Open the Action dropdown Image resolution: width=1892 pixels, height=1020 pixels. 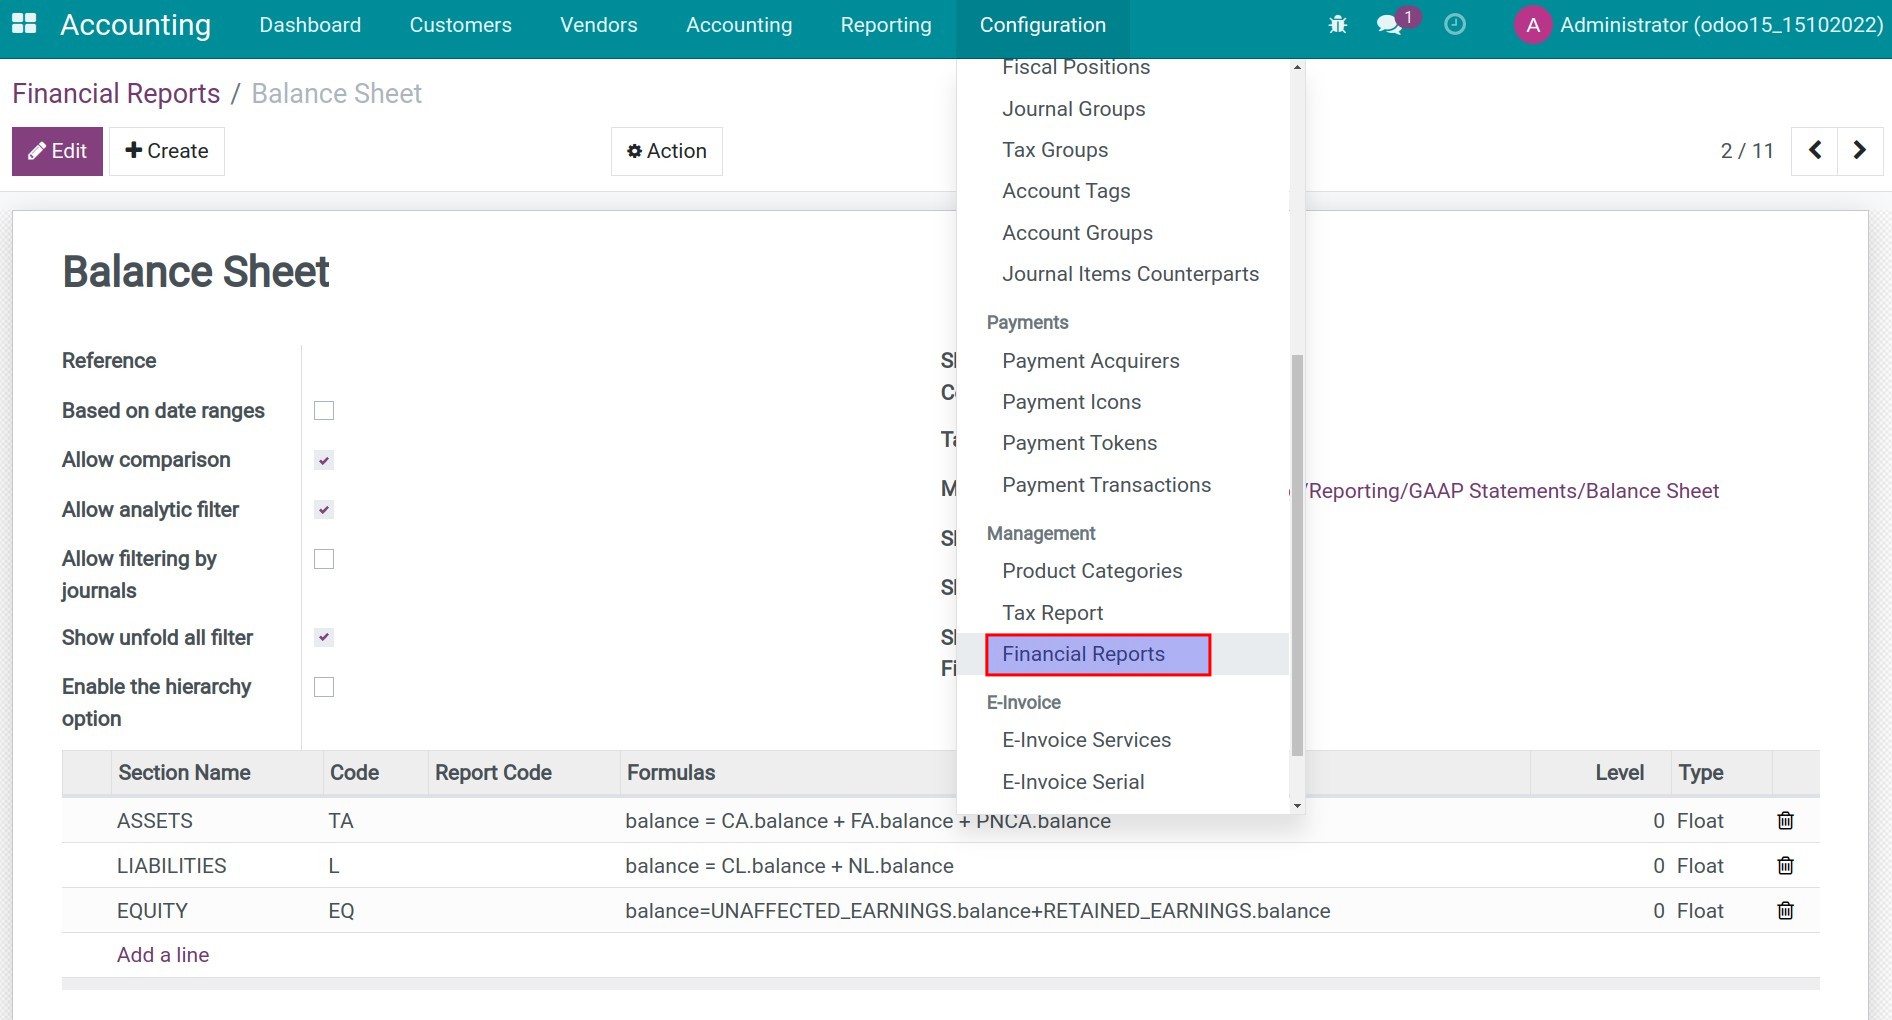[x=666, y=151]
